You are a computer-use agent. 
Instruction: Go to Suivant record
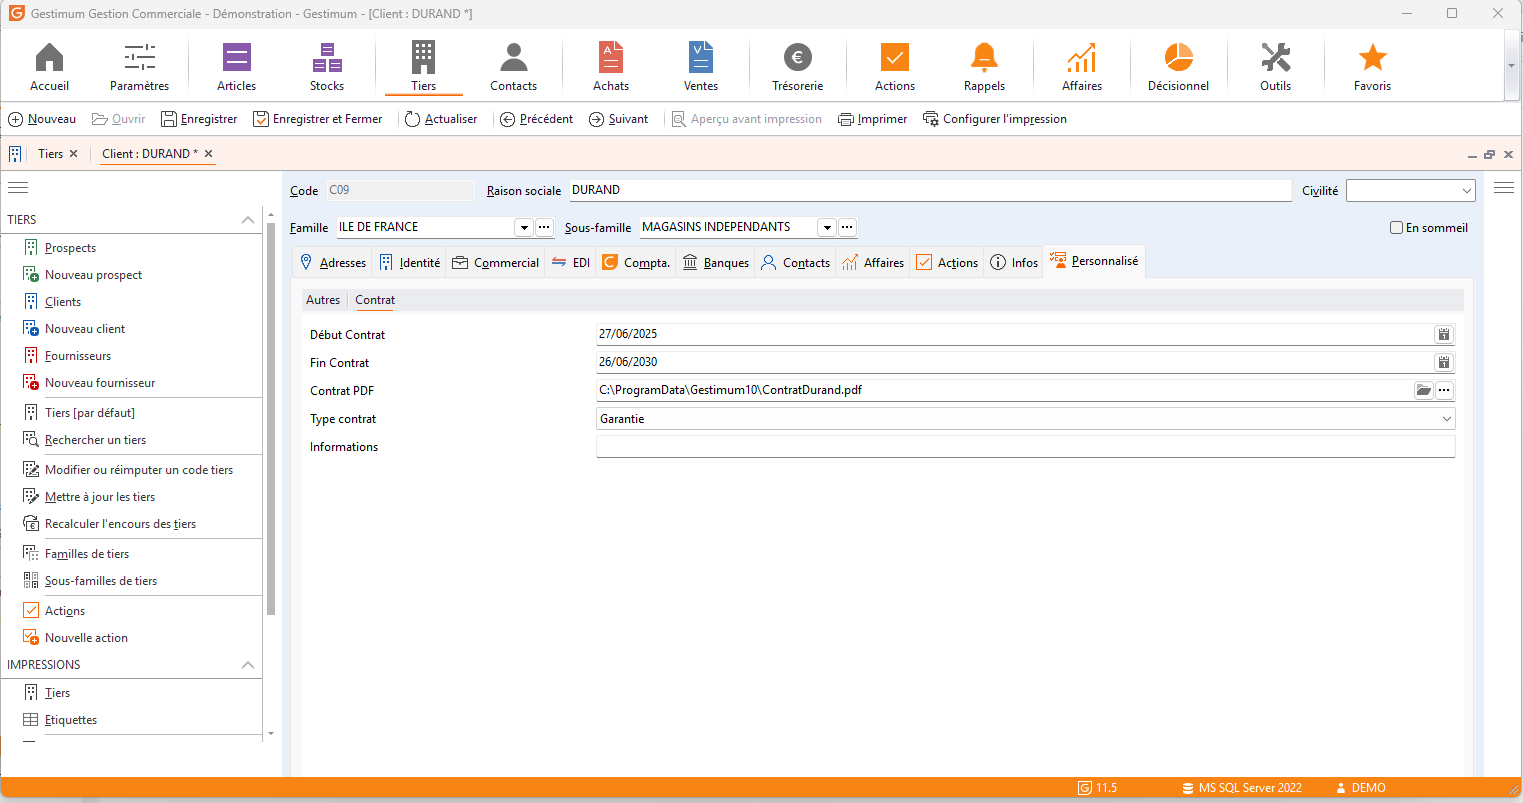coord(619,119)
